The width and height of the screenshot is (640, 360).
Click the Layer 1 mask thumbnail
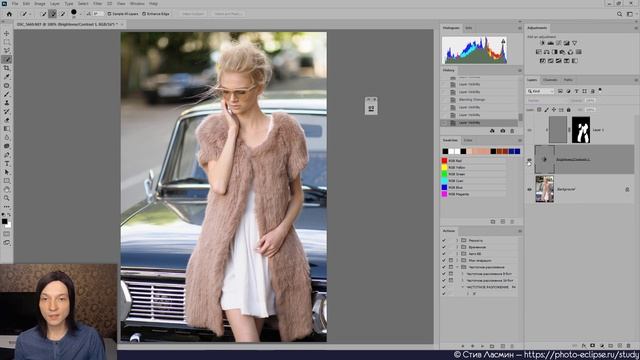[x=581, y=130]
